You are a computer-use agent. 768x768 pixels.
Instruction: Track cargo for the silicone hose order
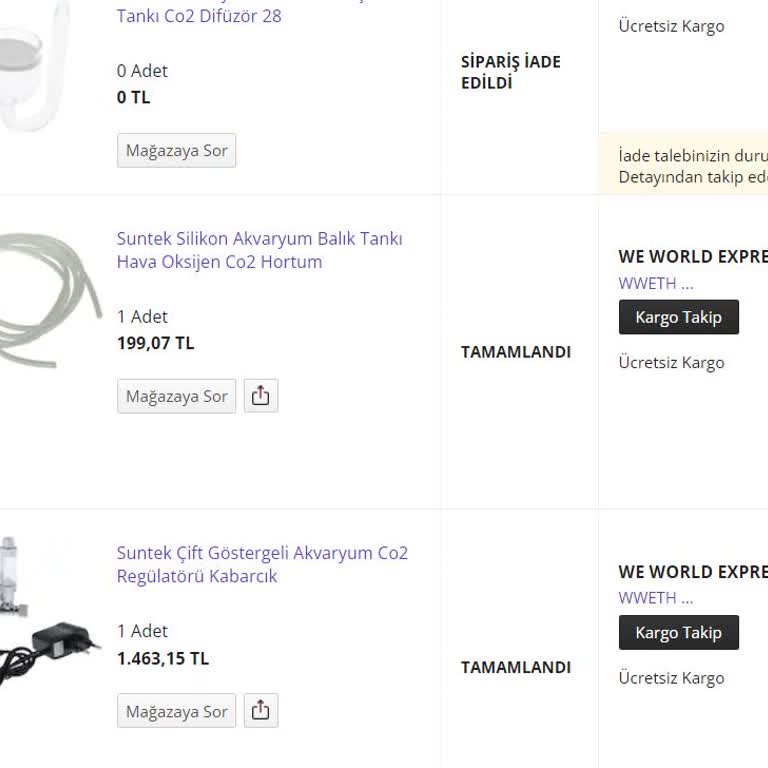pos(678,317)
